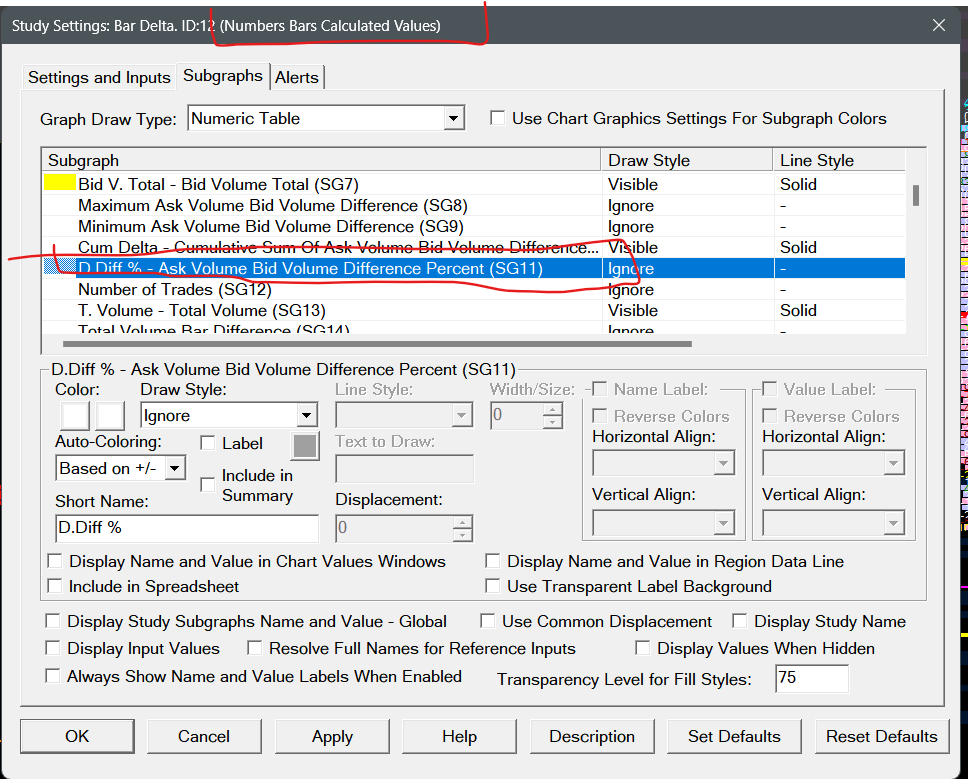Screen dimensions: 968x779
Task: Open the Graph Draw Type dropdown
Action: tap(454, 119)
